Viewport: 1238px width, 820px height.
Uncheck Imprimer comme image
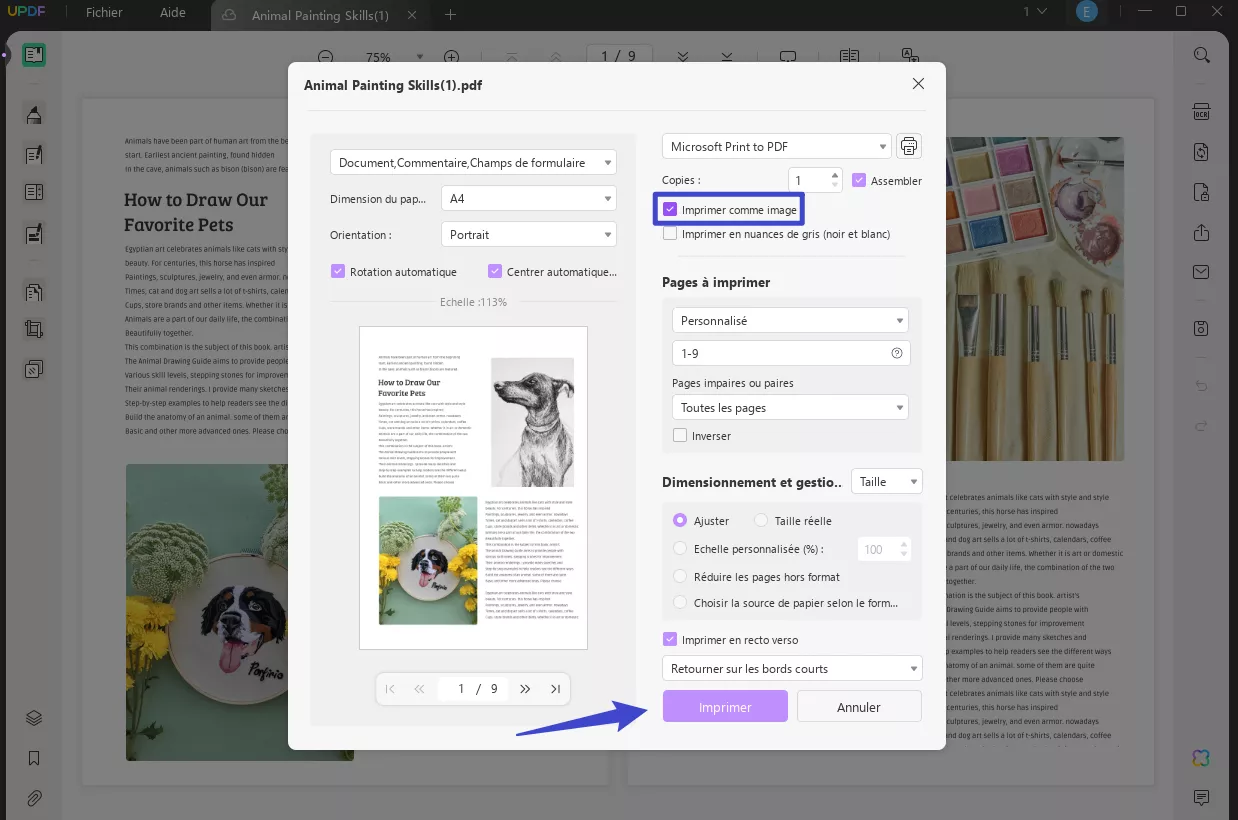(670, 210)
